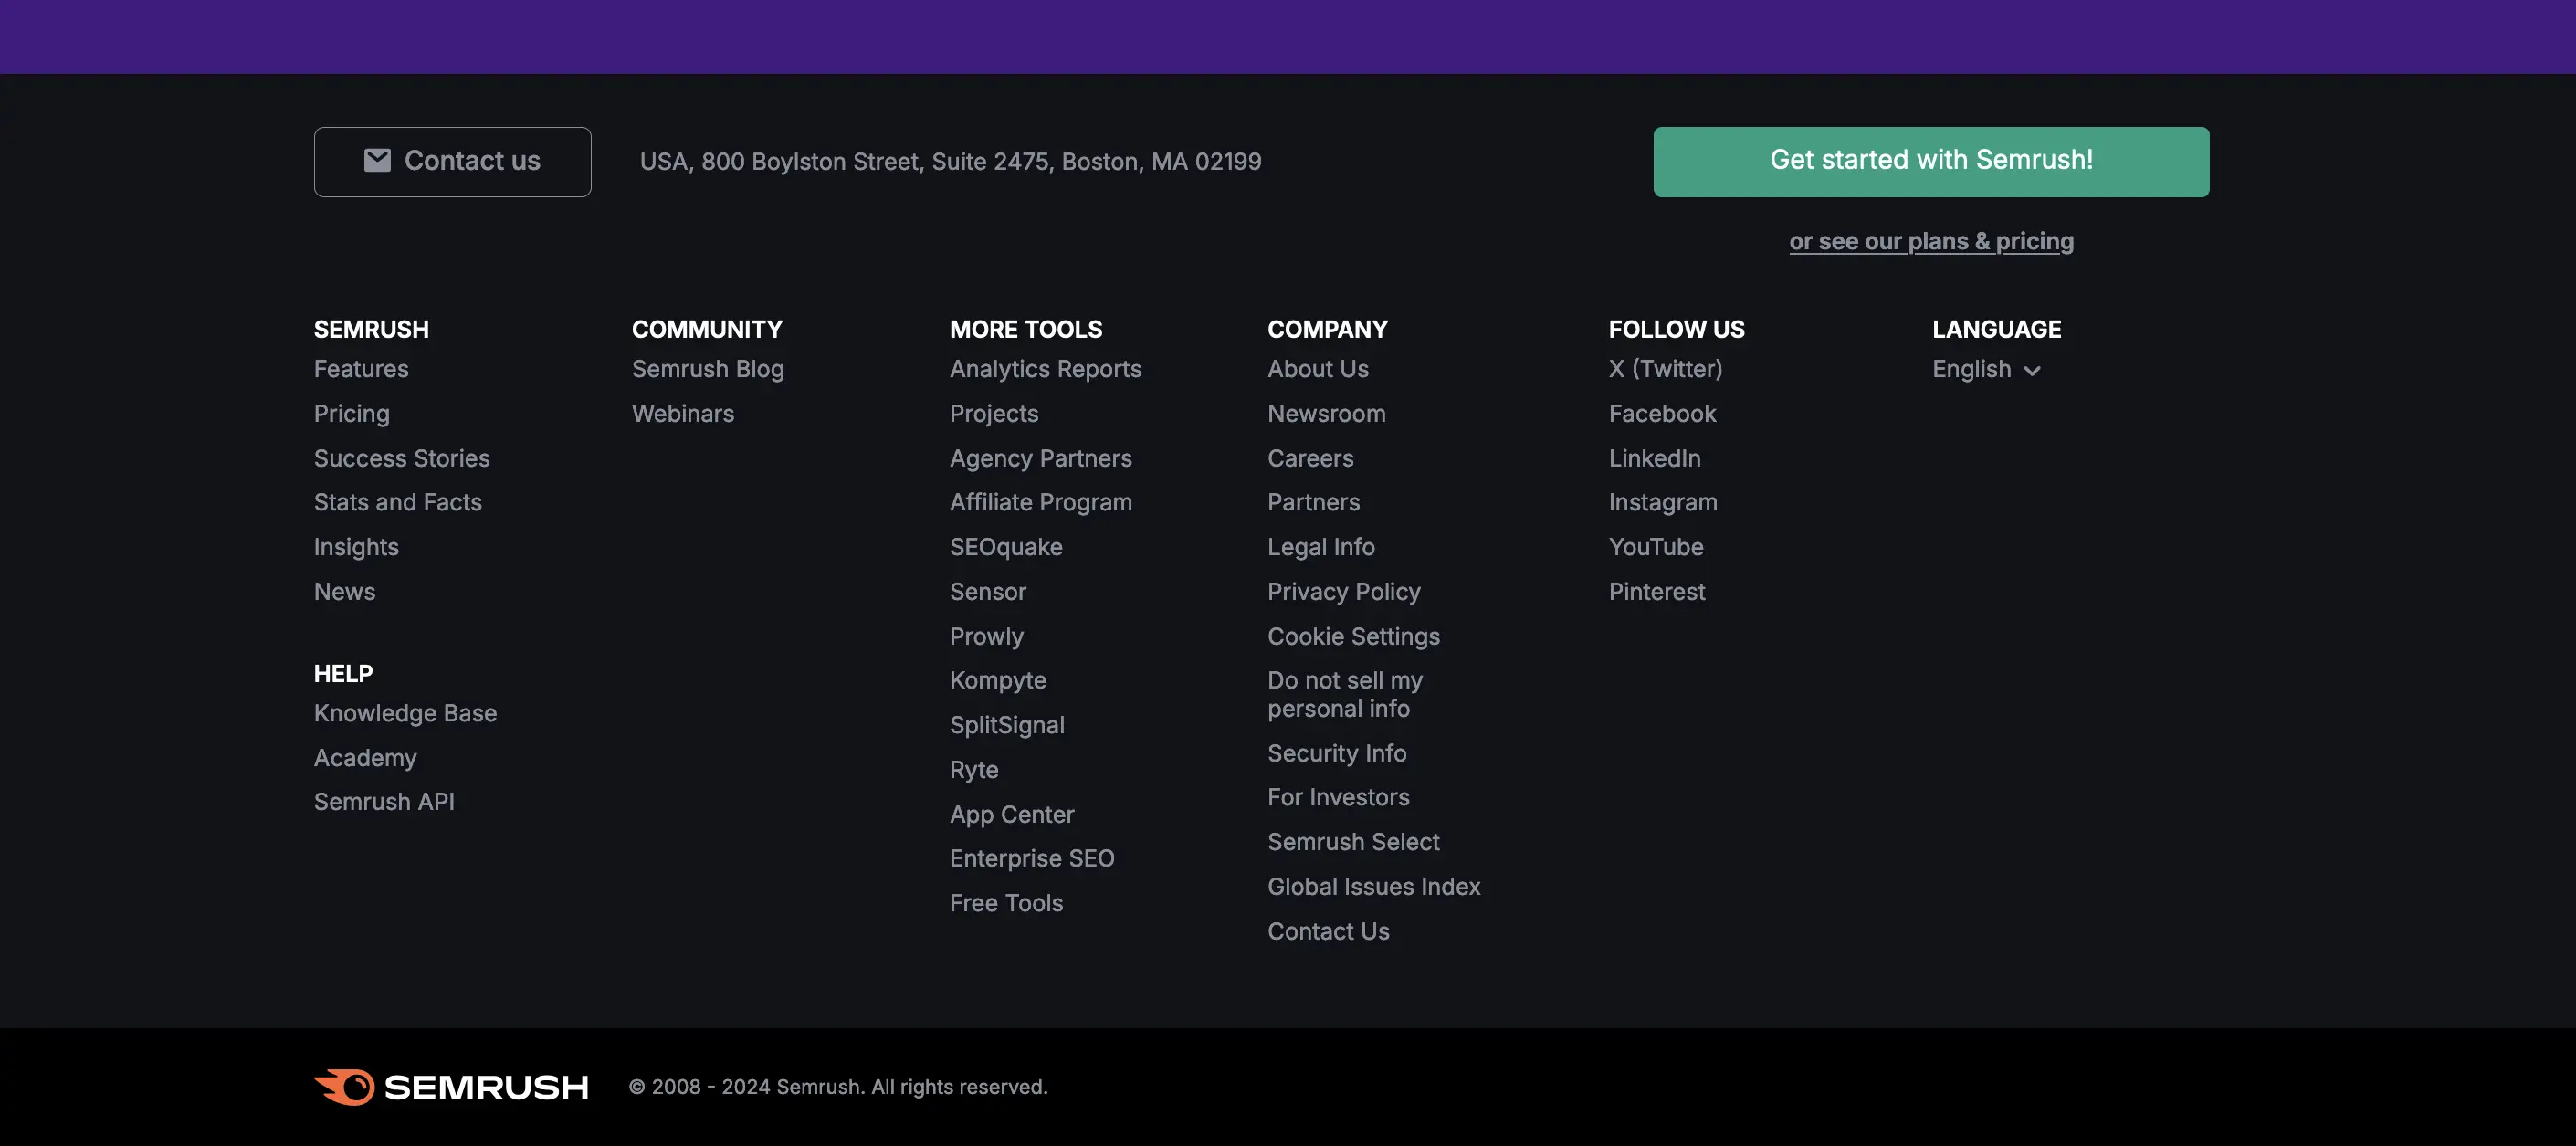The image size is (2576, 1146).
Task: Open Semrush Blog link
Action: point(708,369)
